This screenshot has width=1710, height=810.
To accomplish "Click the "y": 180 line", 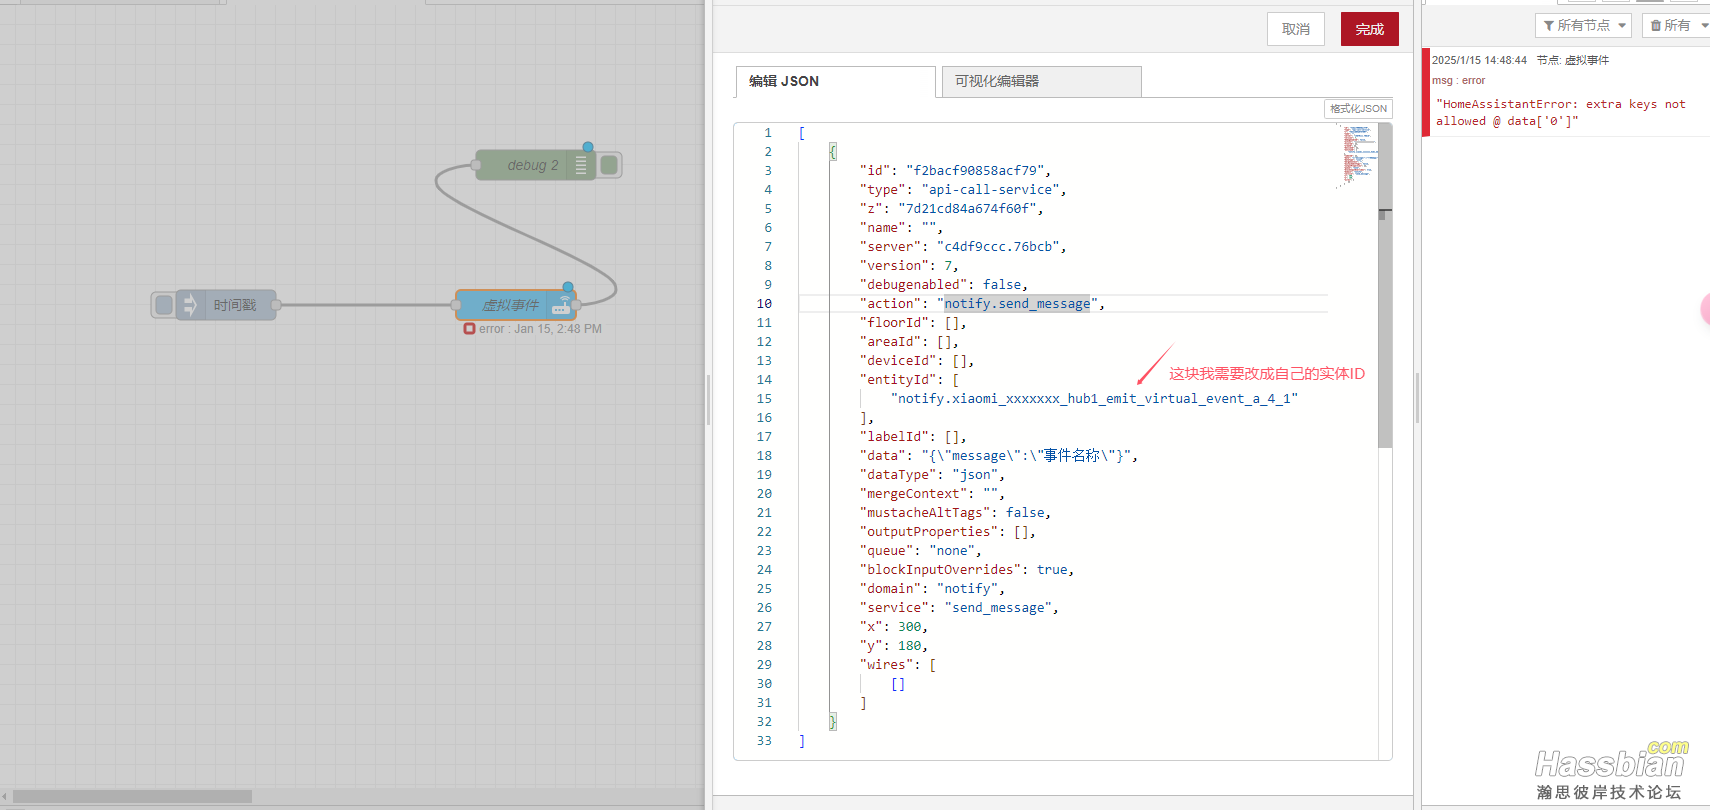I will 894,645.
